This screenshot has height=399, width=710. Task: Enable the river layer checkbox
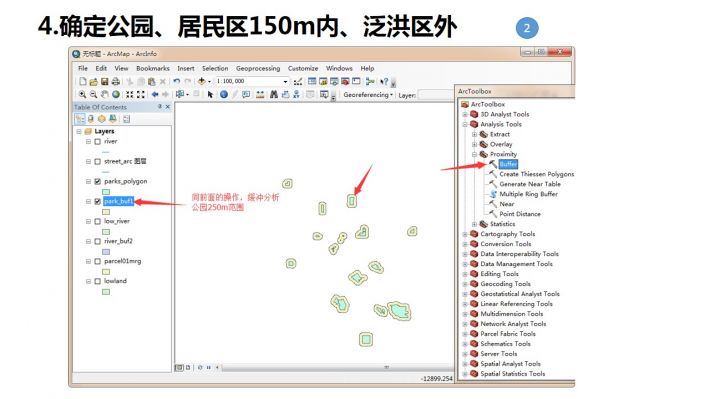97,141
